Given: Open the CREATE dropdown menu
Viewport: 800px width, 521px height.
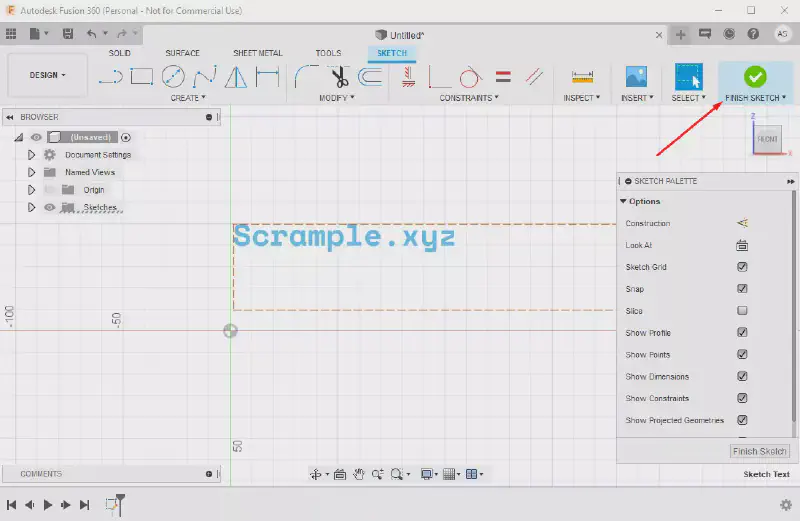Looking at the screenshot, I should coord(187,98).
